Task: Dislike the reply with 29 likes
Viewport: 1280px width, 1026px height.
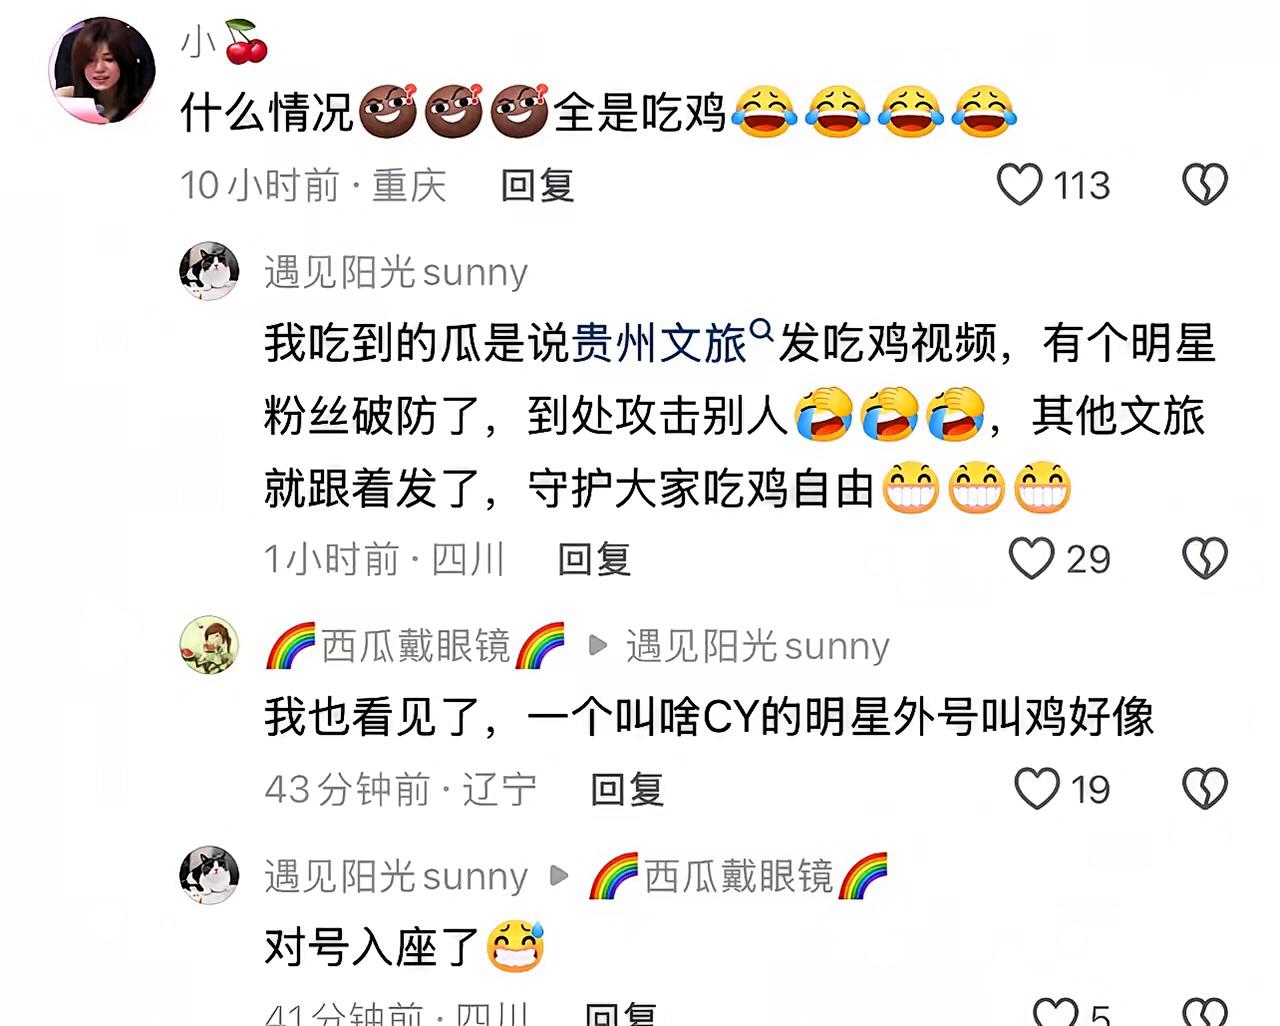Action: coord(1204,558)
